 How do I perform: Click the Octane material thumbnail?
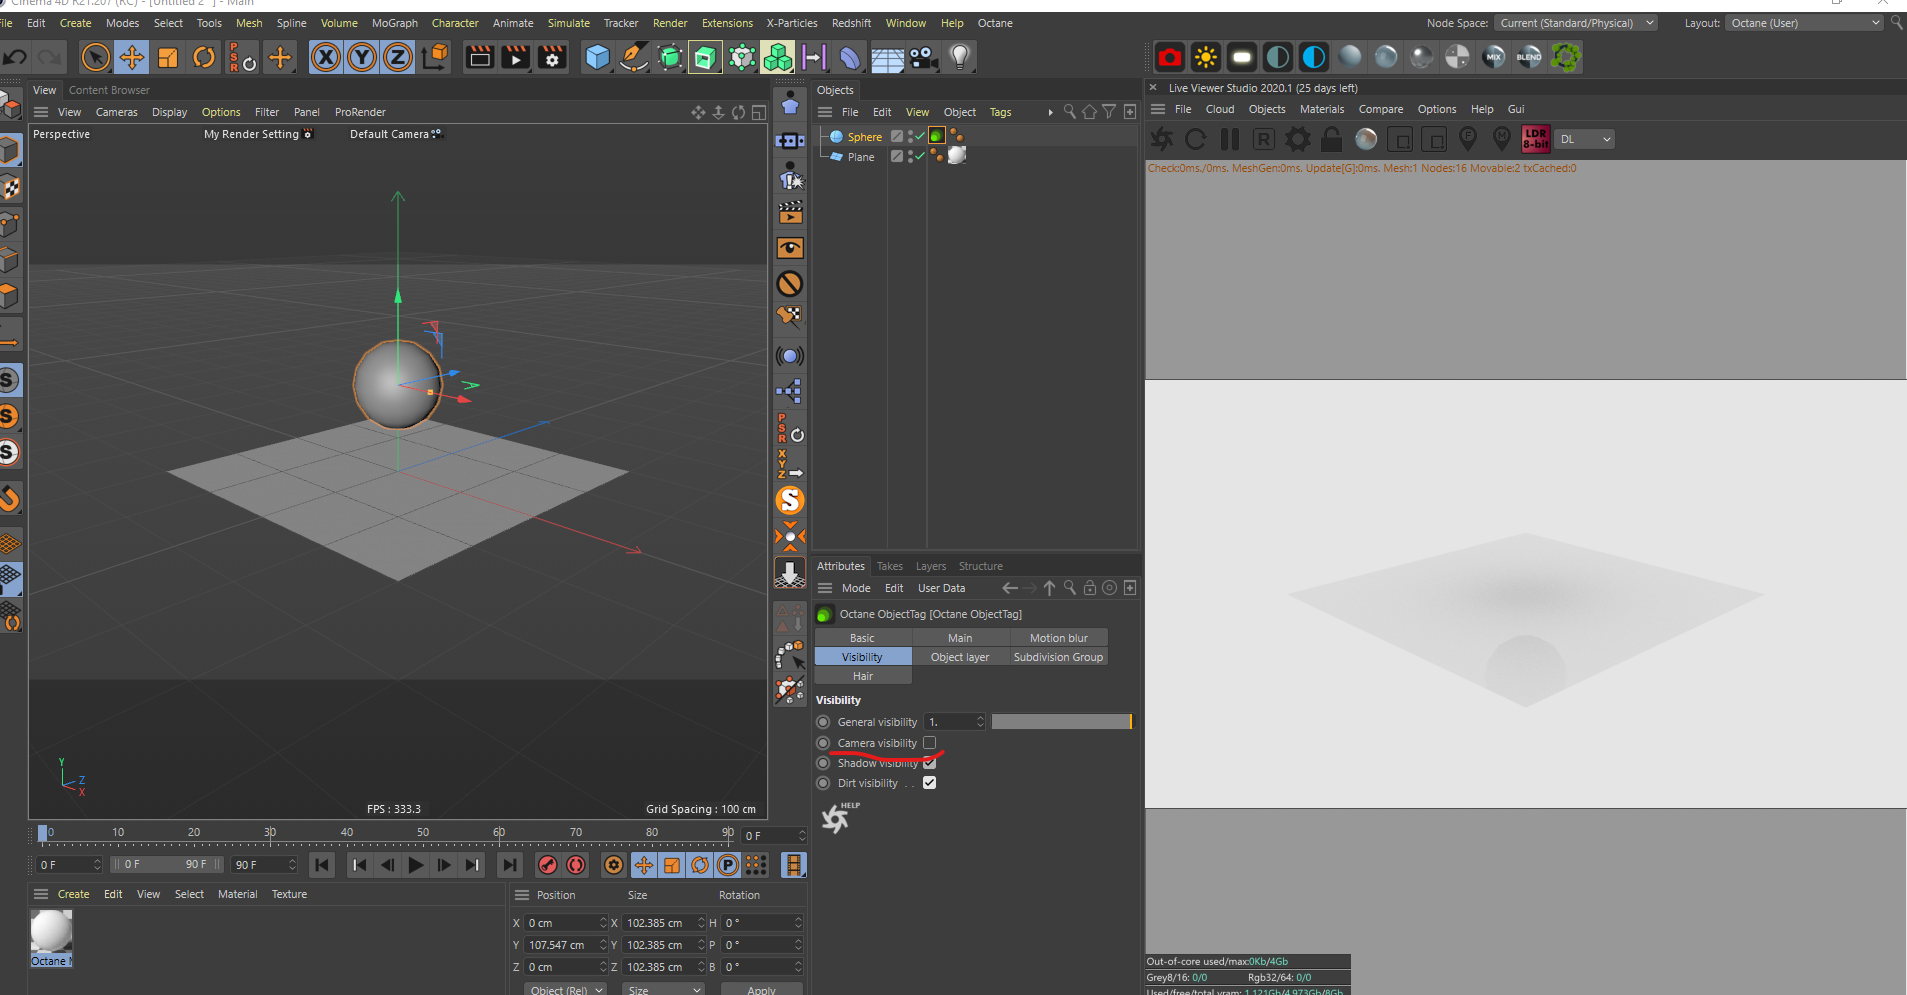tap(51, 932)
